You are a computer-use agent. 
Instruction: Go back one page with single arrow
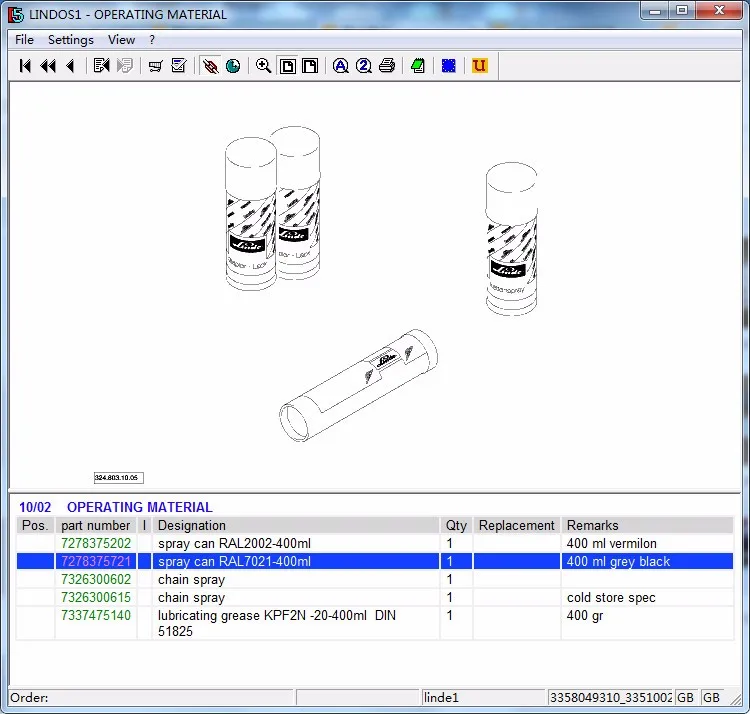70,66
